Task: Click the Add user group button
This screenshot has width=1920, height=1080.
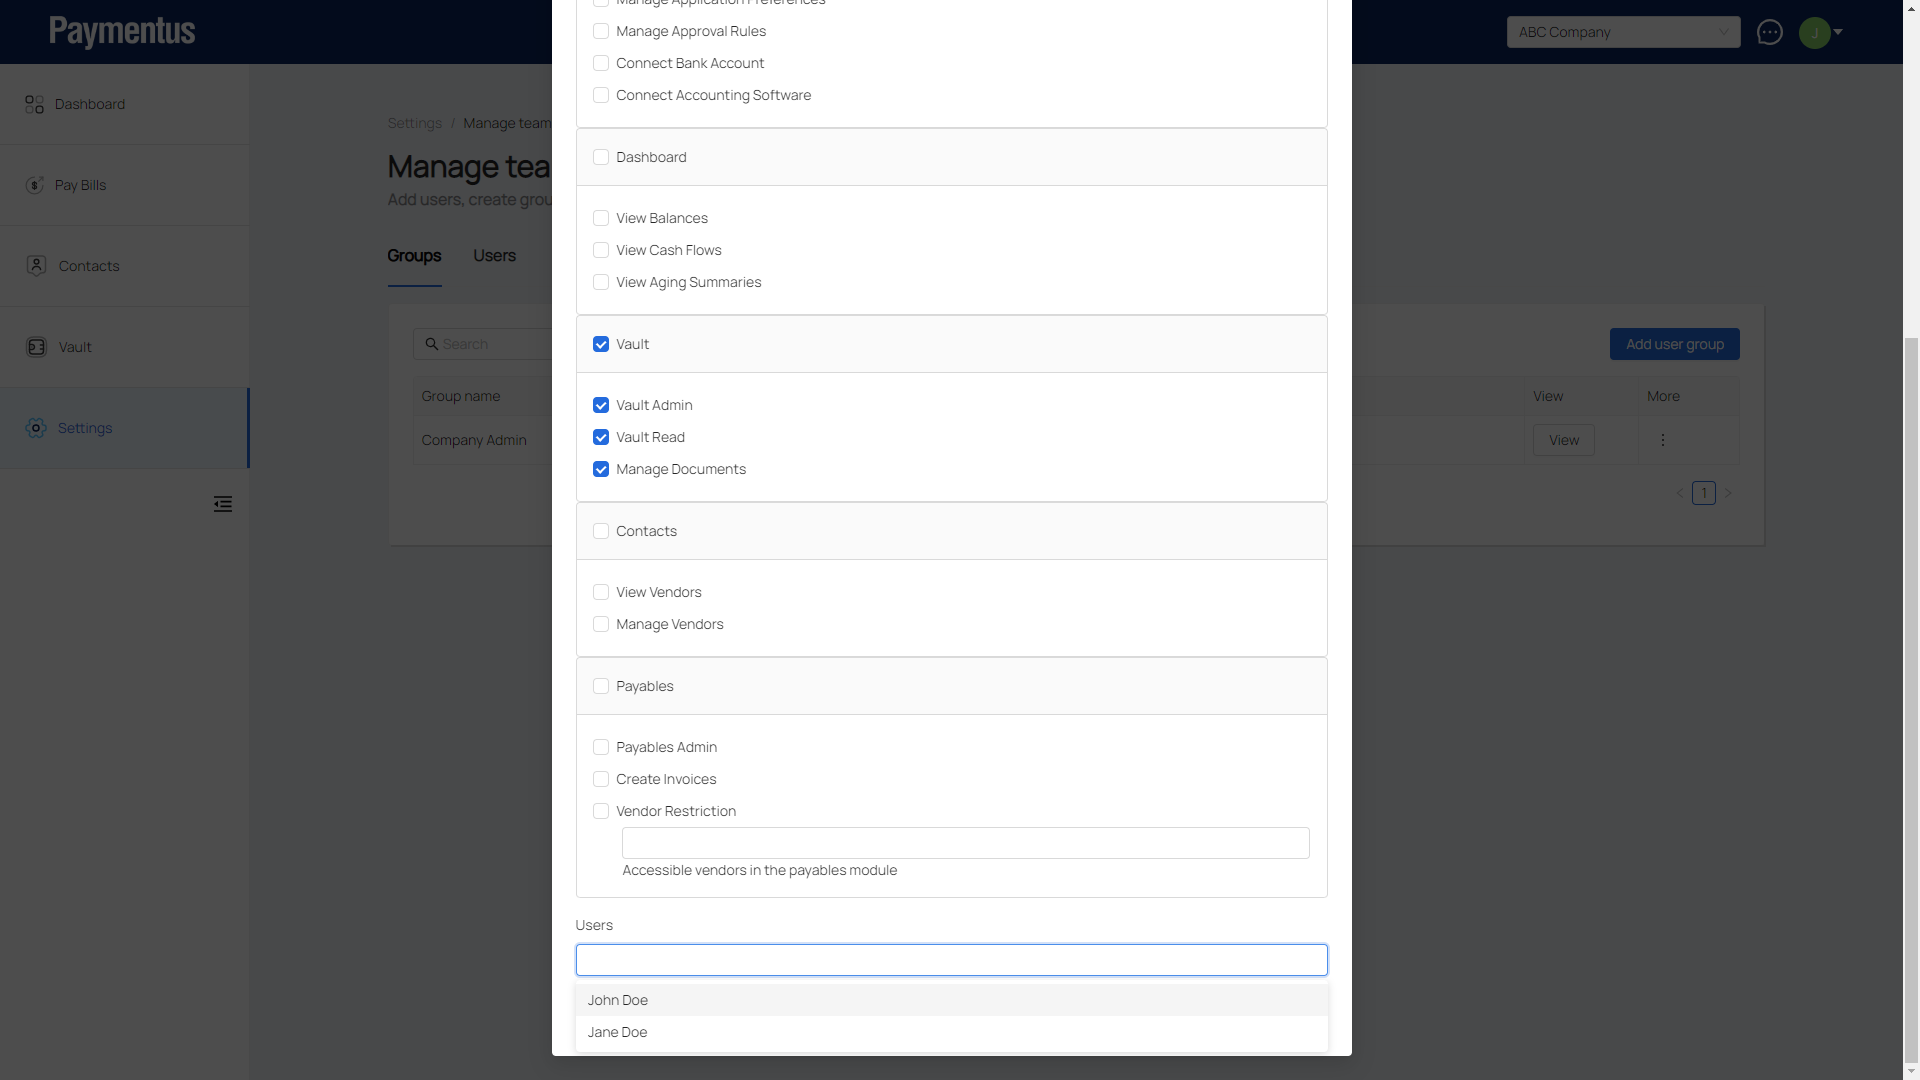Action: [x=1674, y=344]
